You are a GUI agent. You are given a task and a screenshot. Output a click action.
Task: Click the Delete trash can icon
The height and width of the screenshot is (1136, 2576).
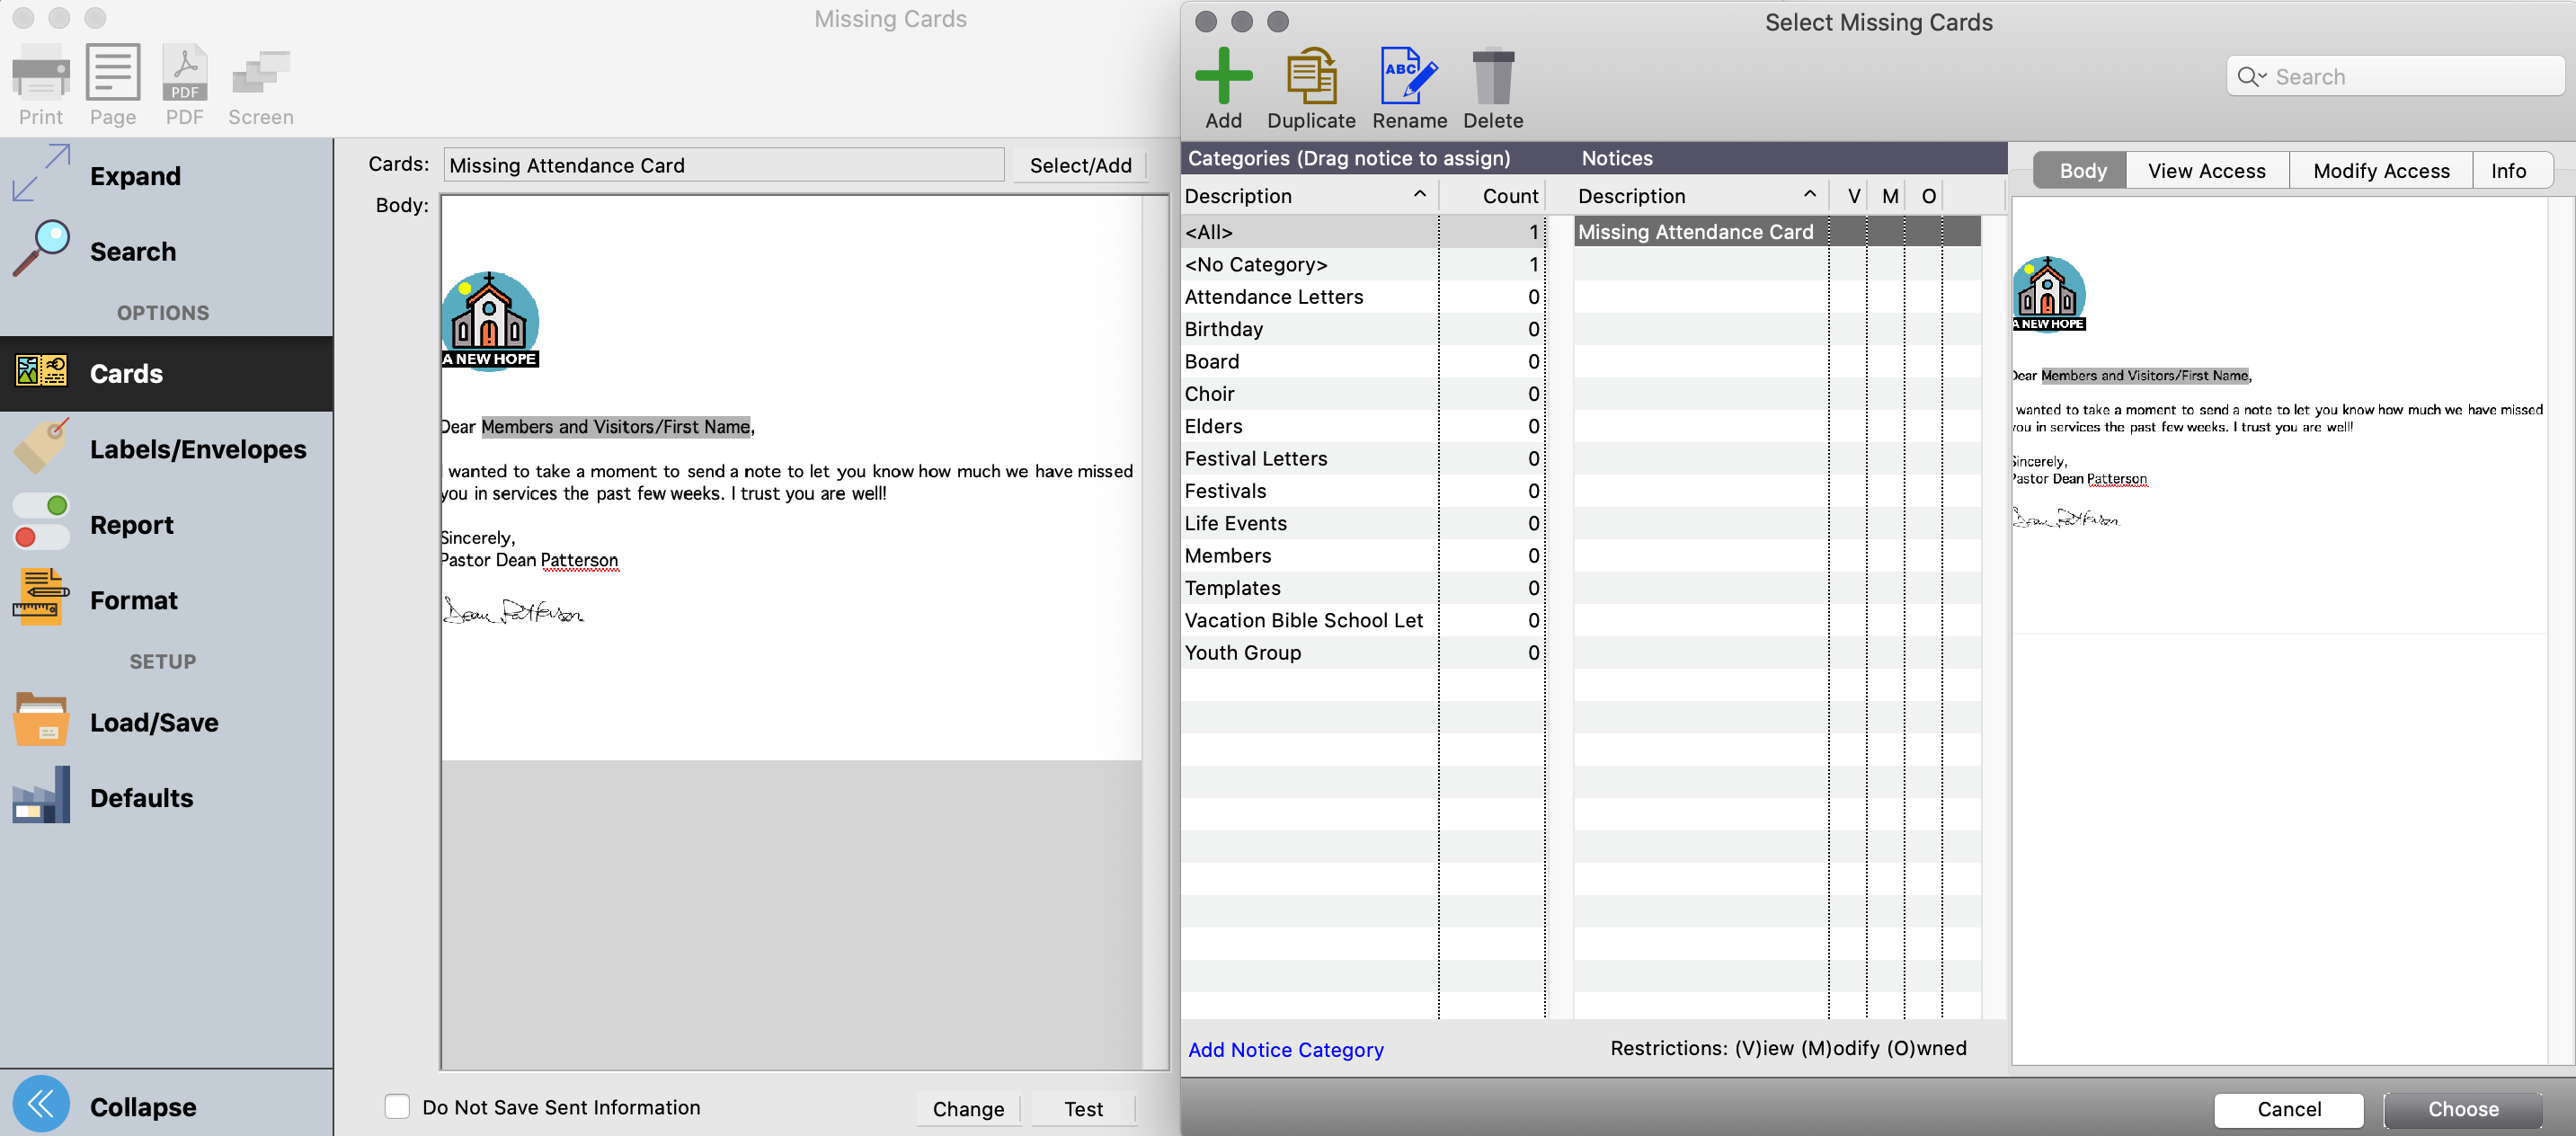[1492, 76]
